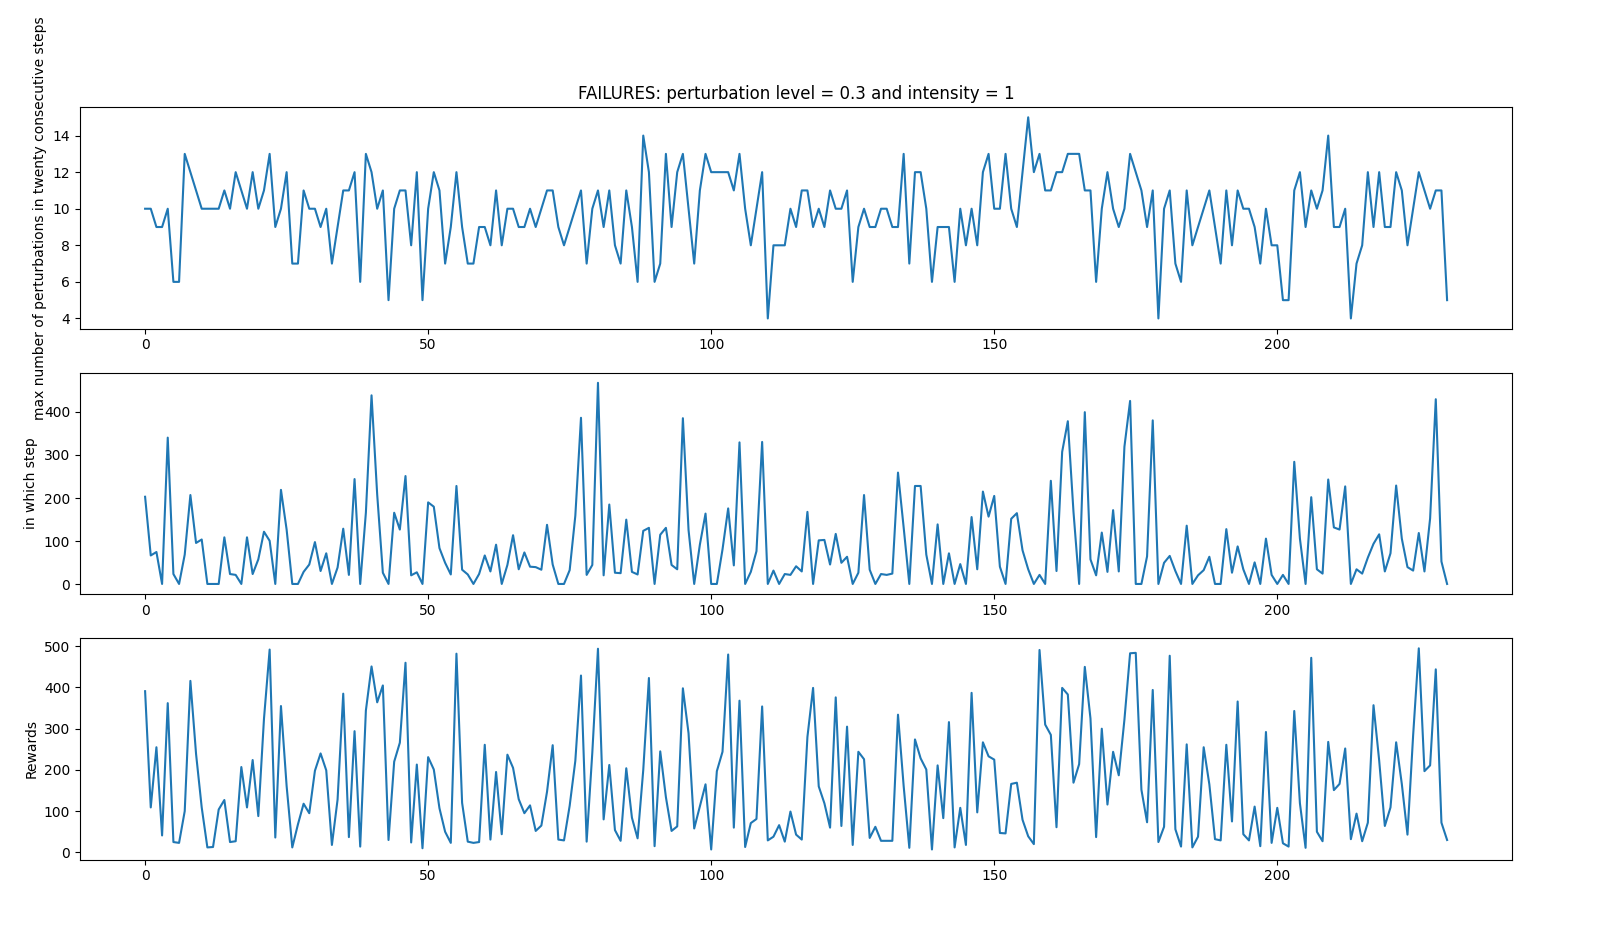This screenshot has height=928, width=1610.
Task: Click x-tick "200" under the middle plot
Action: (x=1277, y=610)
